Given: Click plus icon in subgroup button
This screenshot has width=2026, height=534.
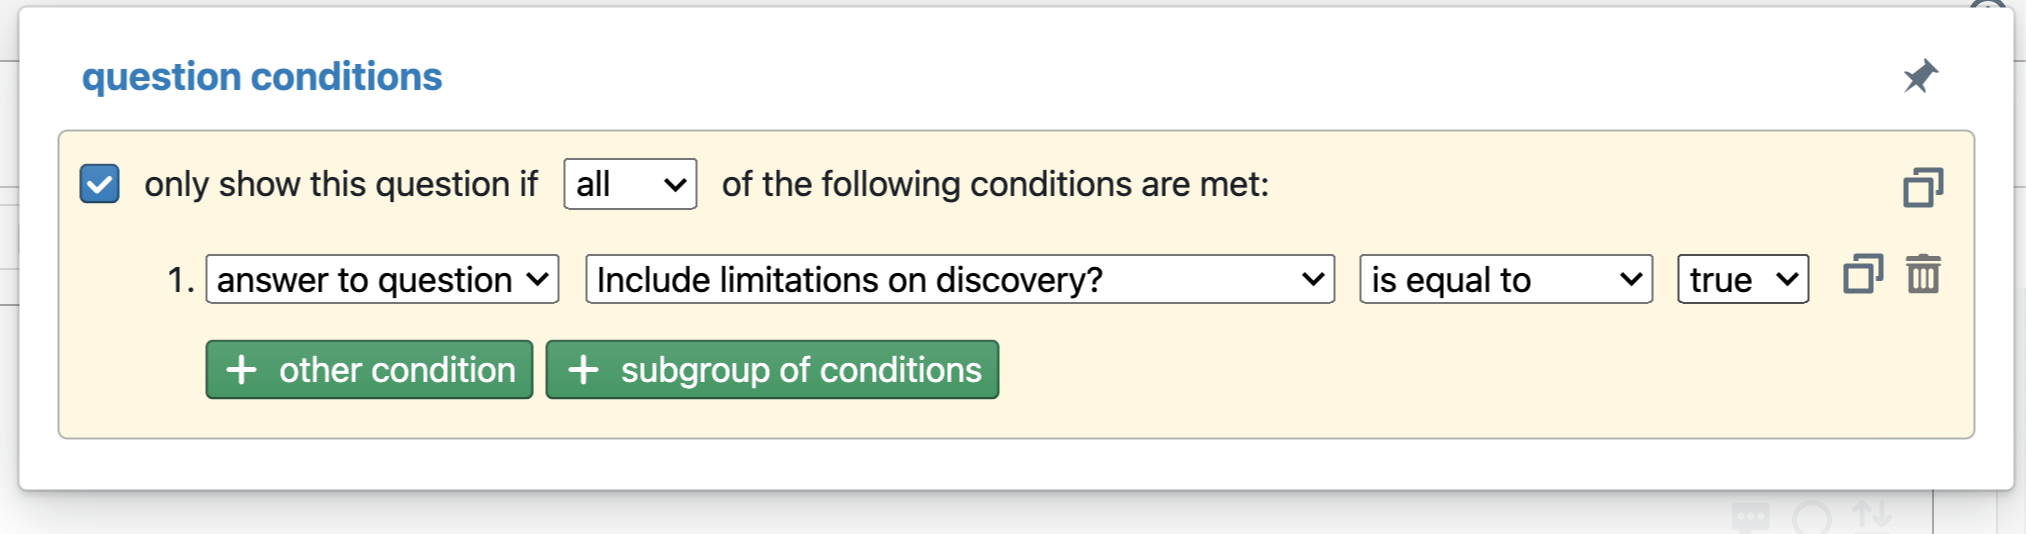Looking at the screenshot, I should 583,370.
